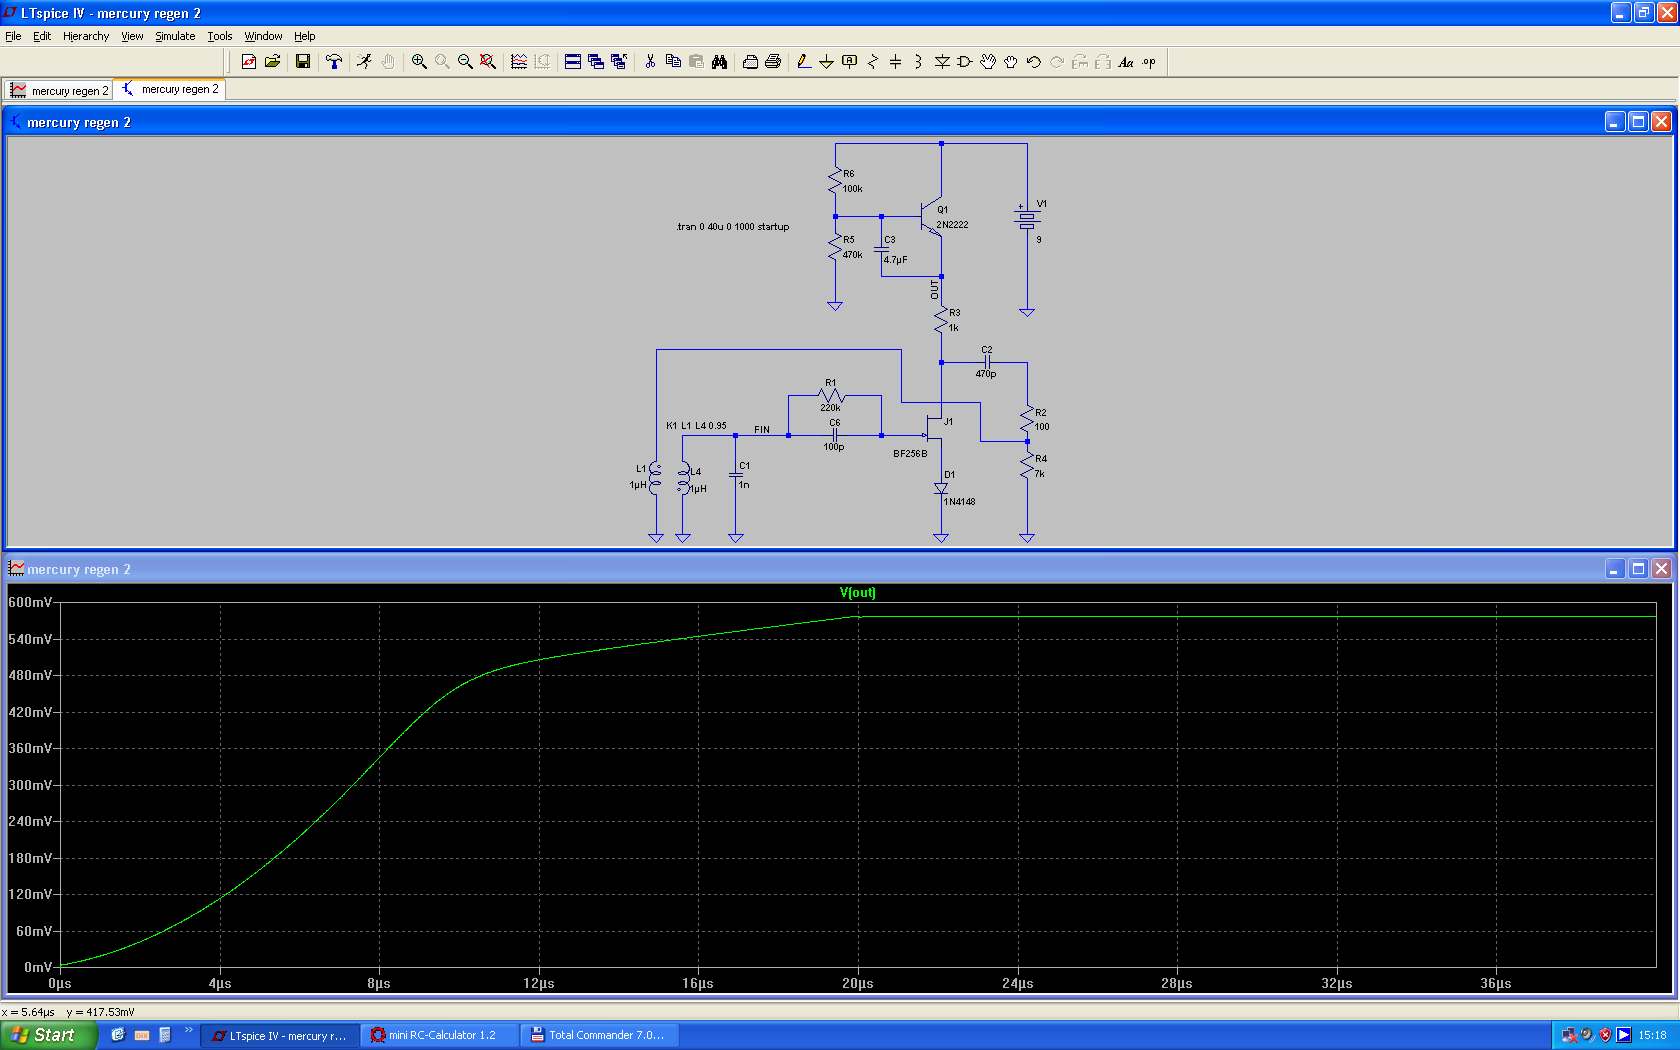Pick the Capacitor component tool

pyautogui.click(x=895, y=62)
